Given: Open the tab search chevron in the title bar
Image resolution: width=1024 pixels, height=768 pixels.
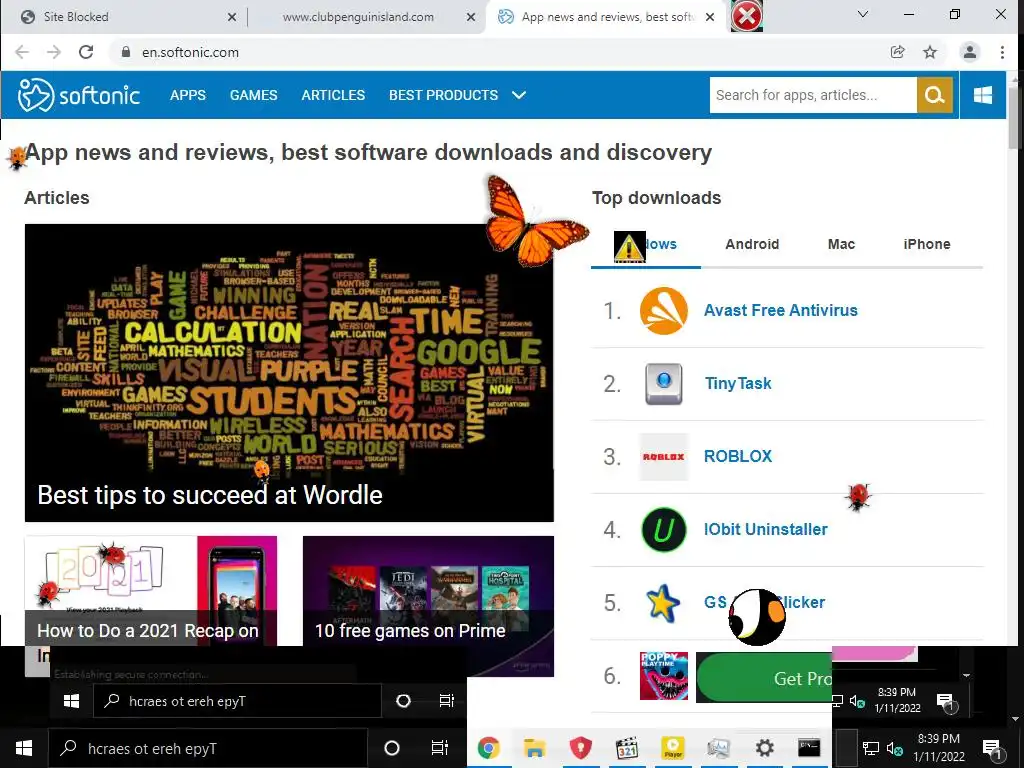Looking at the screenshot, I should pos(863,14).
